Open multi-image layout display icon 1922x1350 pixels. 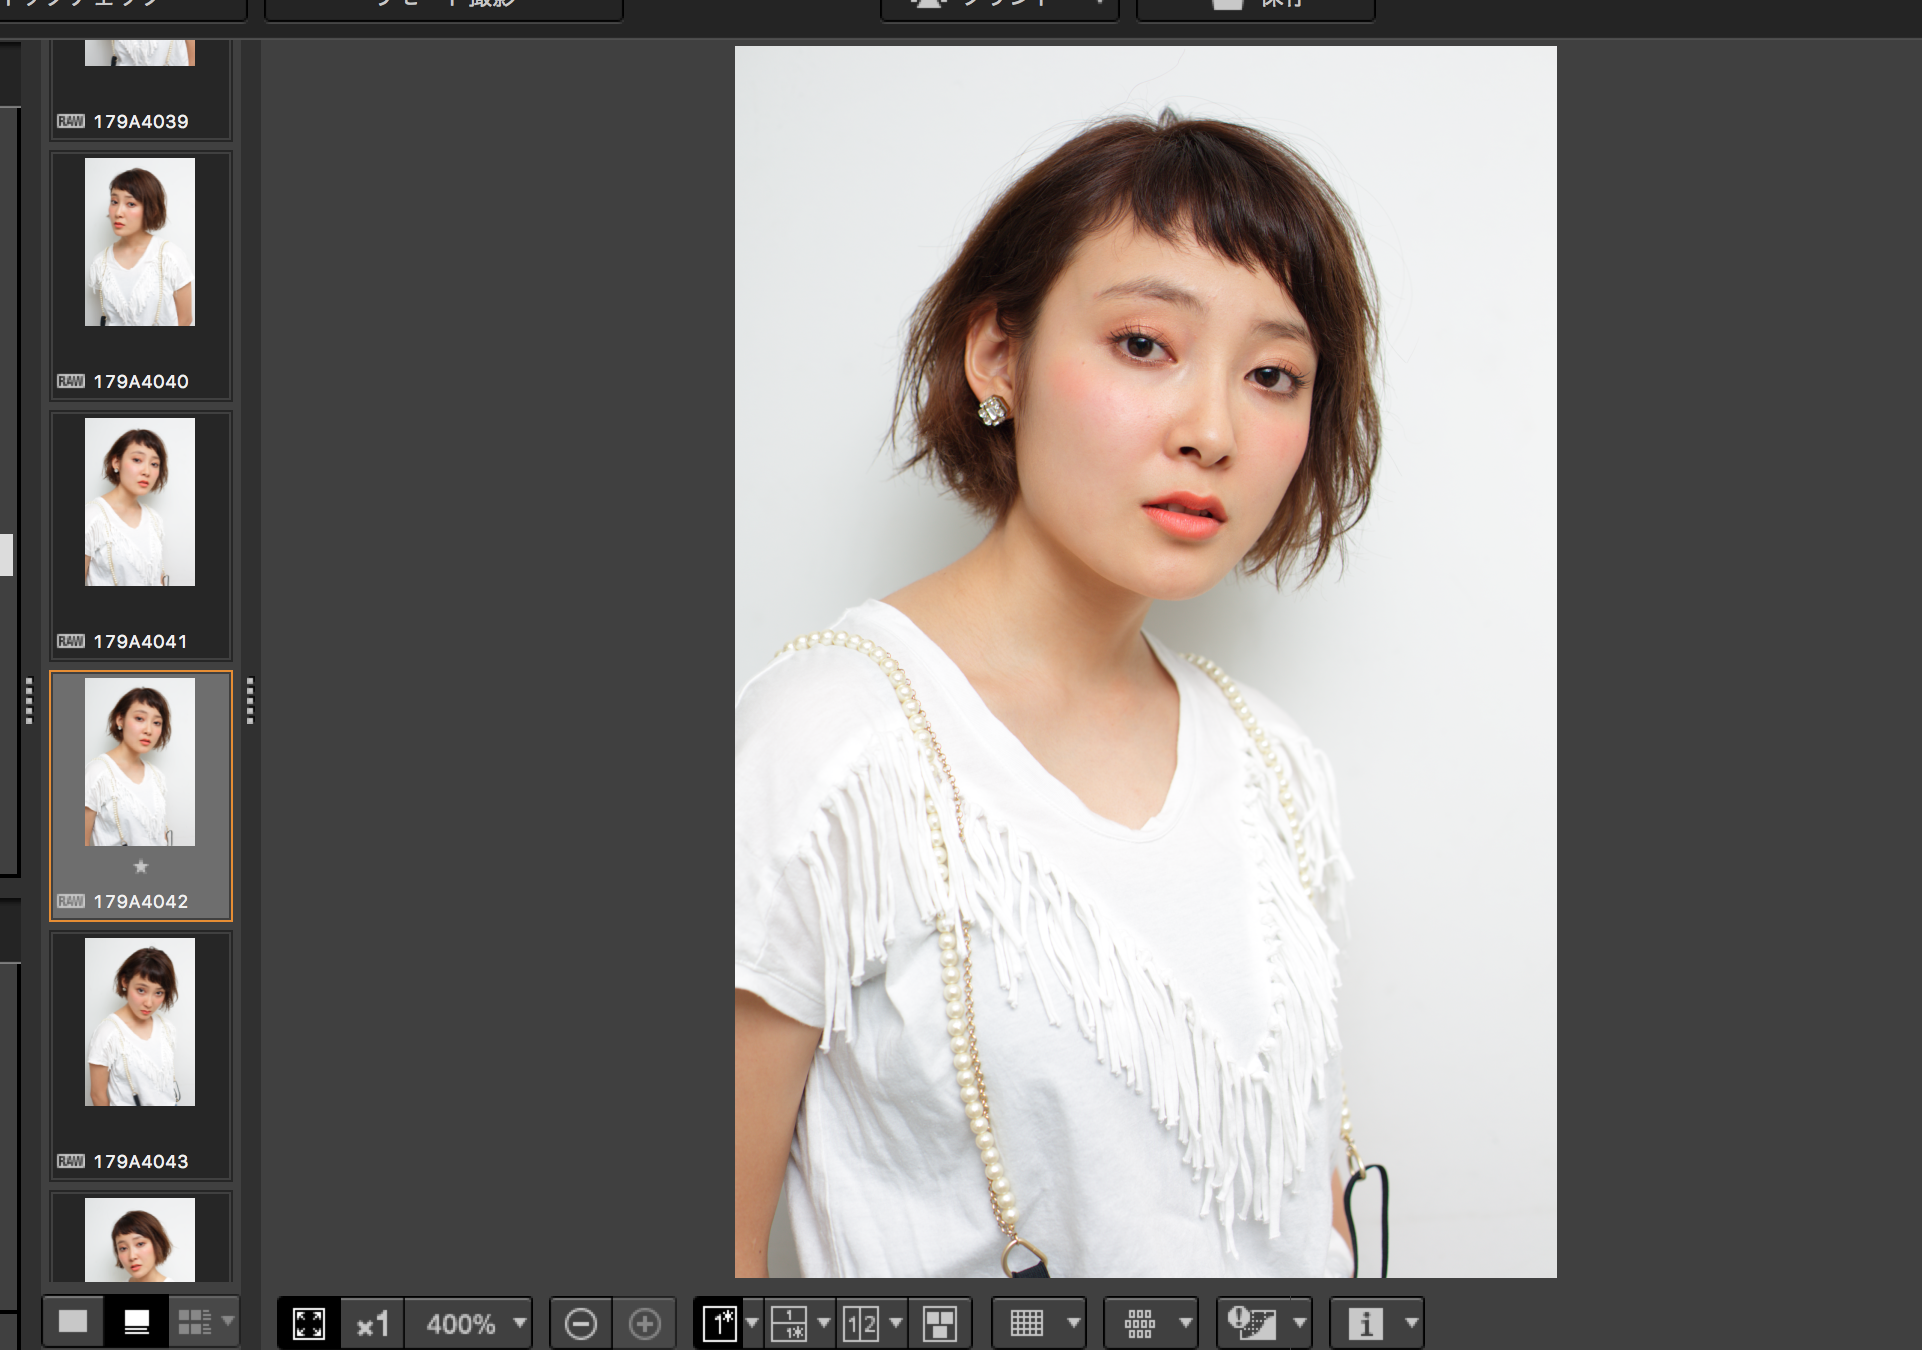click(940, 1324)
